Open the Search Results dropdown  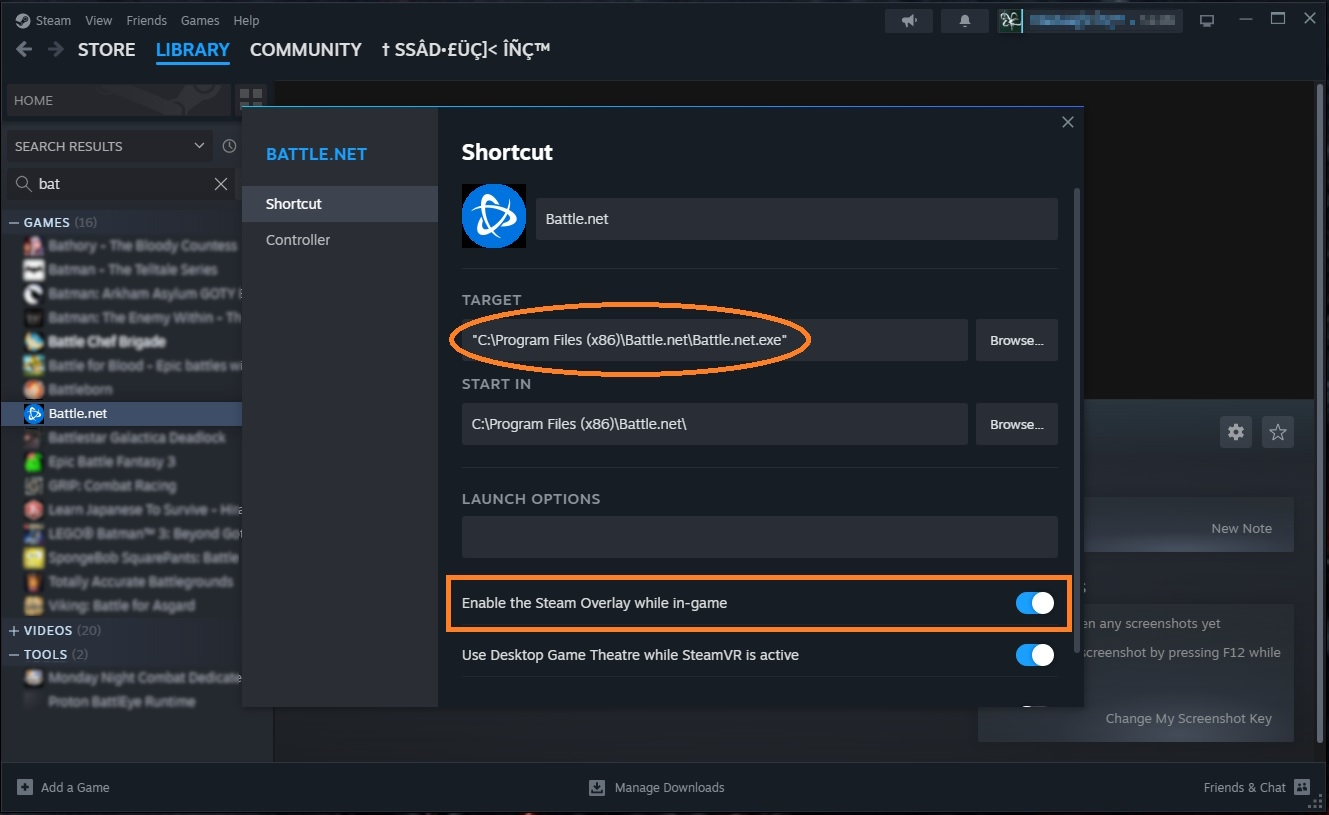pyautogui.click(x=199, y=146)
